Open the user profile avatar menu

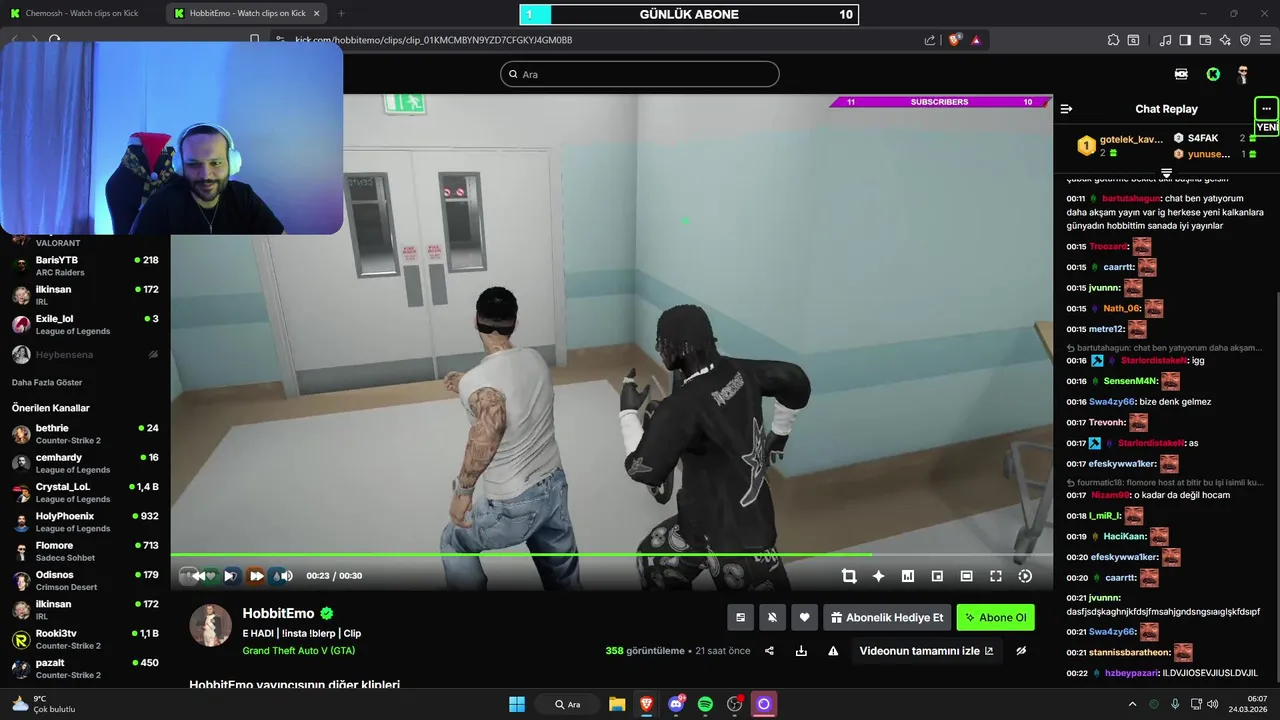tap(1243, 74)
